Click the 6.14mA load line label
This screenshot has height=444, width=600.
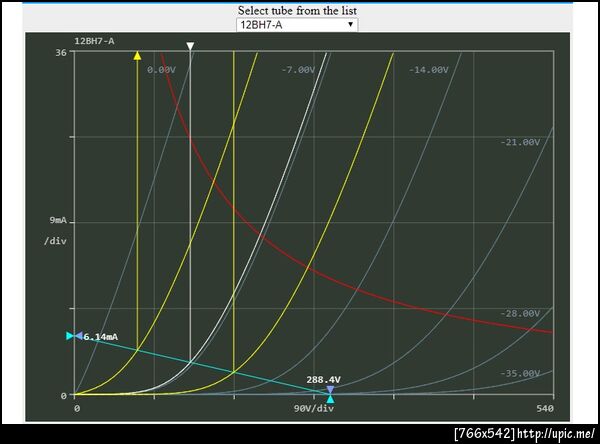click(x=101, y=337)
